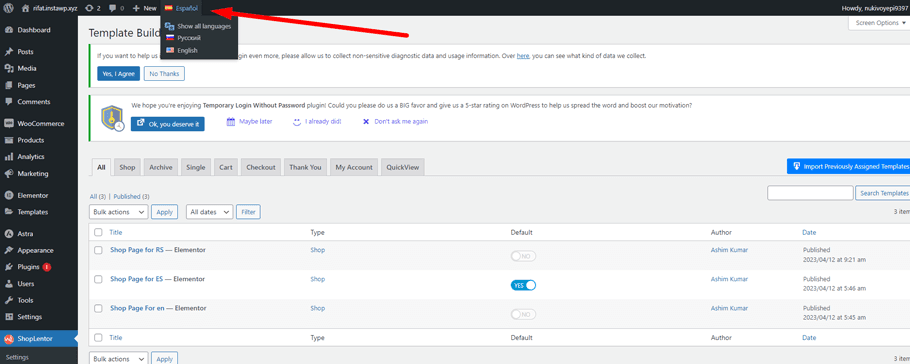Disable the YES default toggle for ES
910x364 pixels.
[523, 285]
